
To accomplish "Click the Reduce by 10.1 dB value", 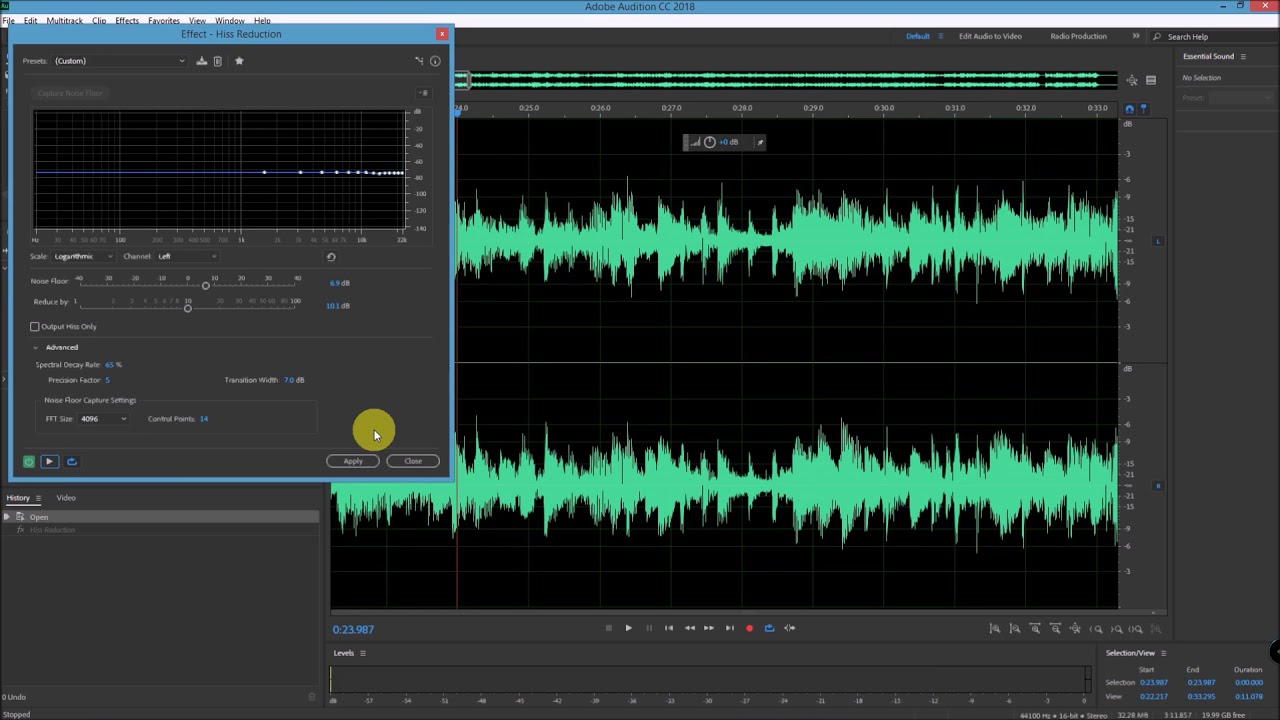I will (x=338, y=305).
